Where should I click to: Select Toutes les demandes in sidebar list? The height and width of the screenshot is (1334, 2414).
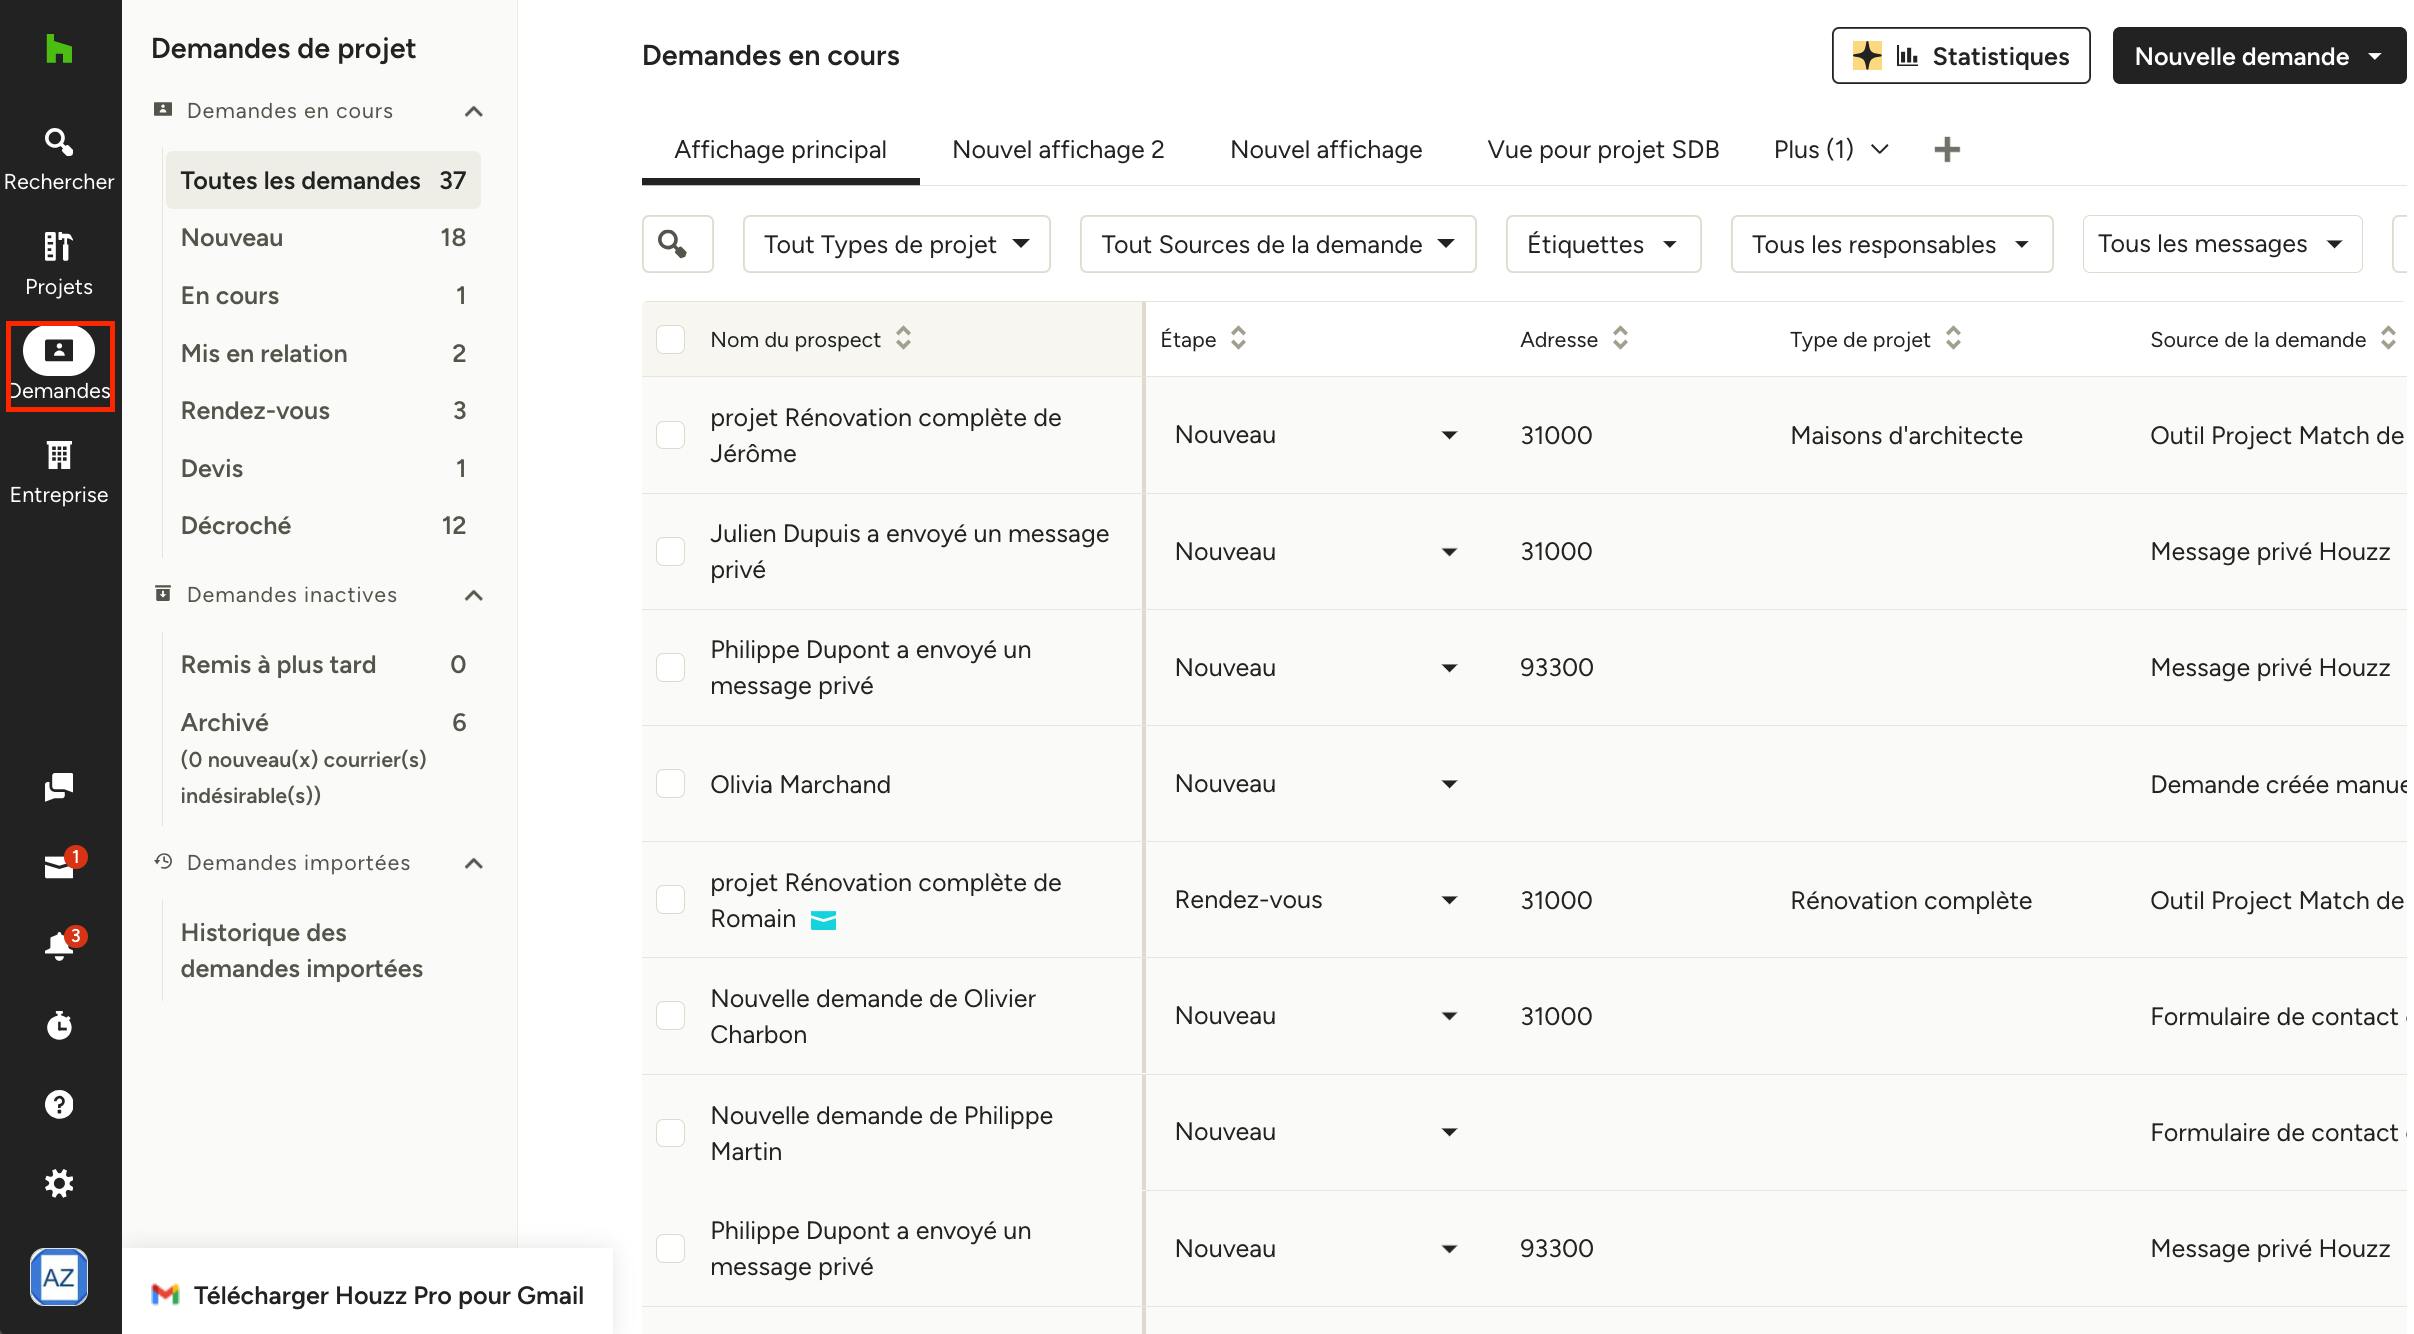point(323,180)
